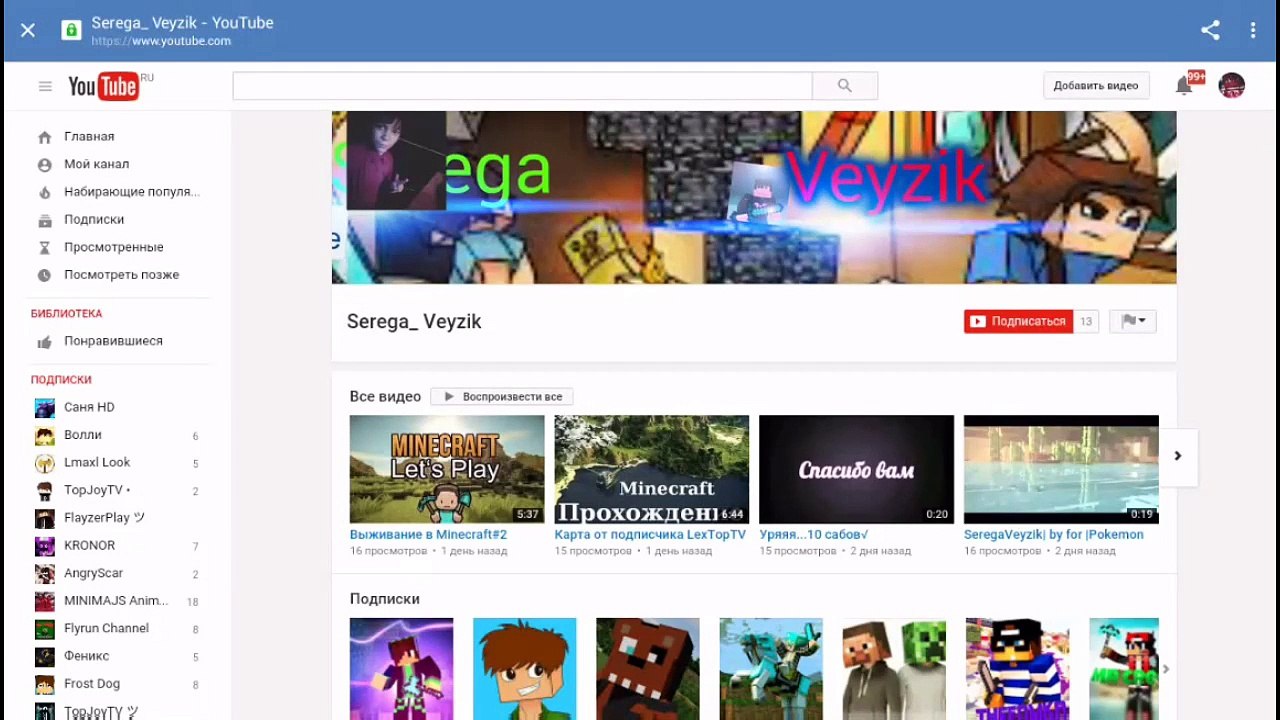The width and height of the screenshot is (1280, 720).
Task: Toggle the YouTube hamburger guide menu
Action: (45, 86)
